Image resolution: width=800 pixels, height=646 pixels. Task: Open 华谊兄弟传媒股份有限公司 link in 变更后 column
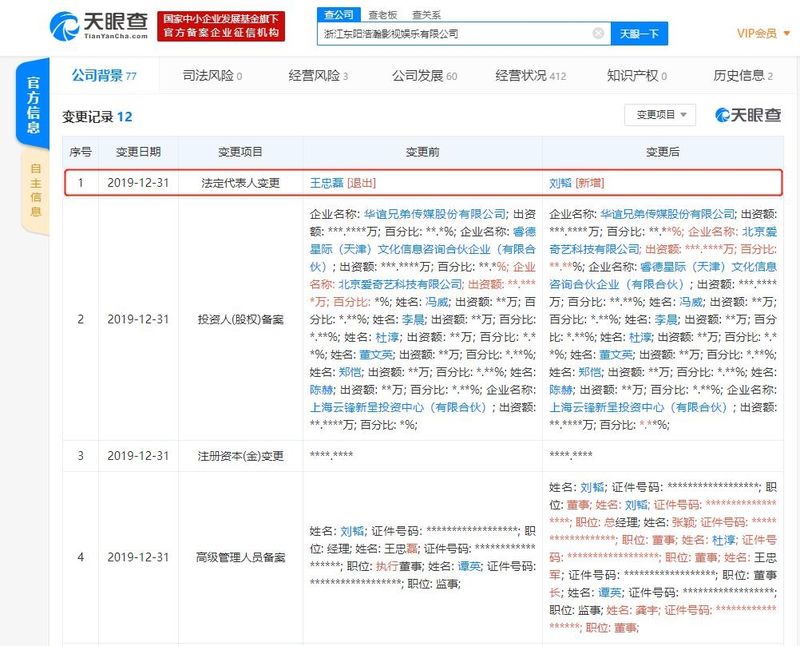pyautogui.click(x=667, y=214)
